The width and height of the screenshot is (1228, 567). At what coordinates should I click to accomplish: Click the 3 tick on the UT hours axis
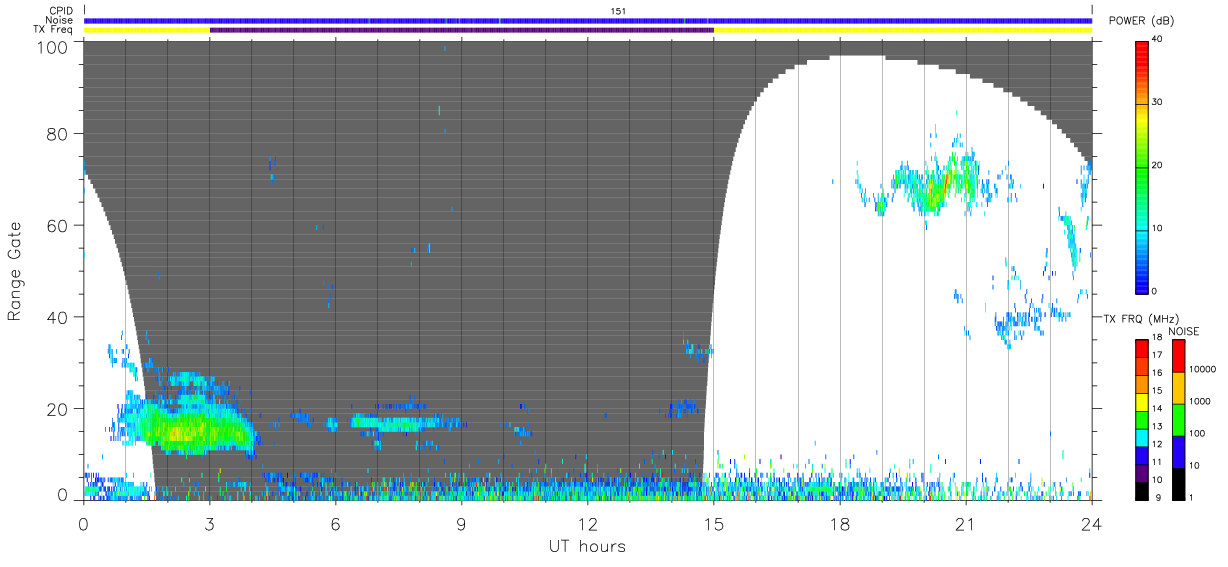[x=209, y=523]
